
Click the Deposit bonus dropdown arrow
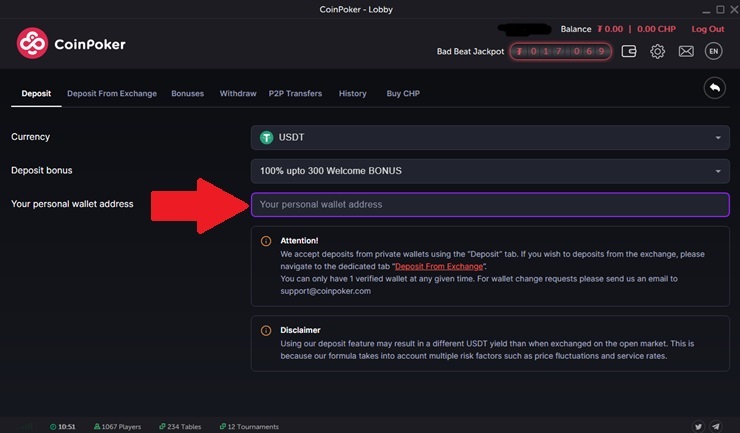(718, 171)
